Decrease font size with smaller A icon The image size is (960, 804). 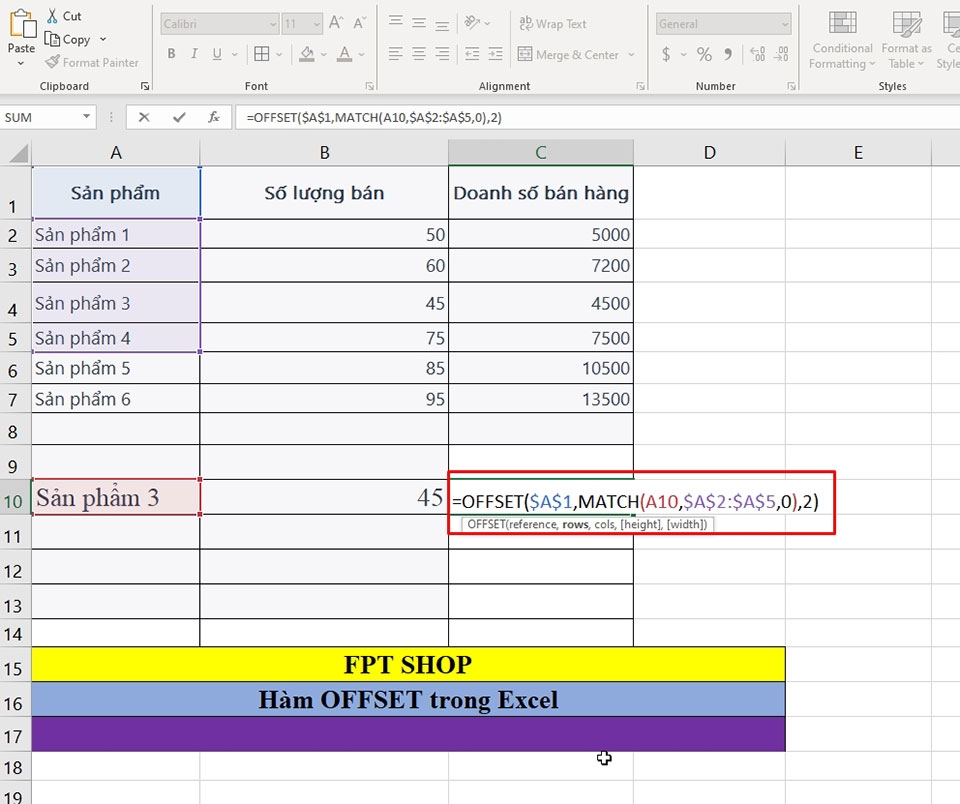point(359,23)
